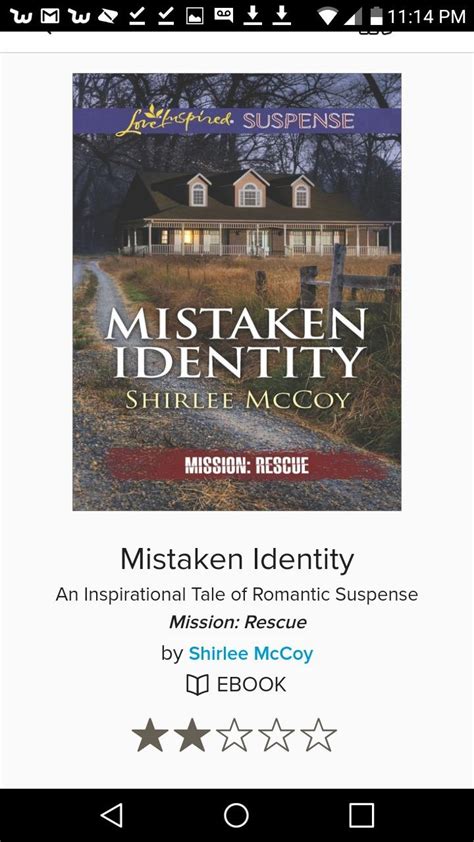This screenshot has height=842, width=474.
Task: Tap the voicemail notification icon
Action: pyautogui.click(x=223, y=16)
